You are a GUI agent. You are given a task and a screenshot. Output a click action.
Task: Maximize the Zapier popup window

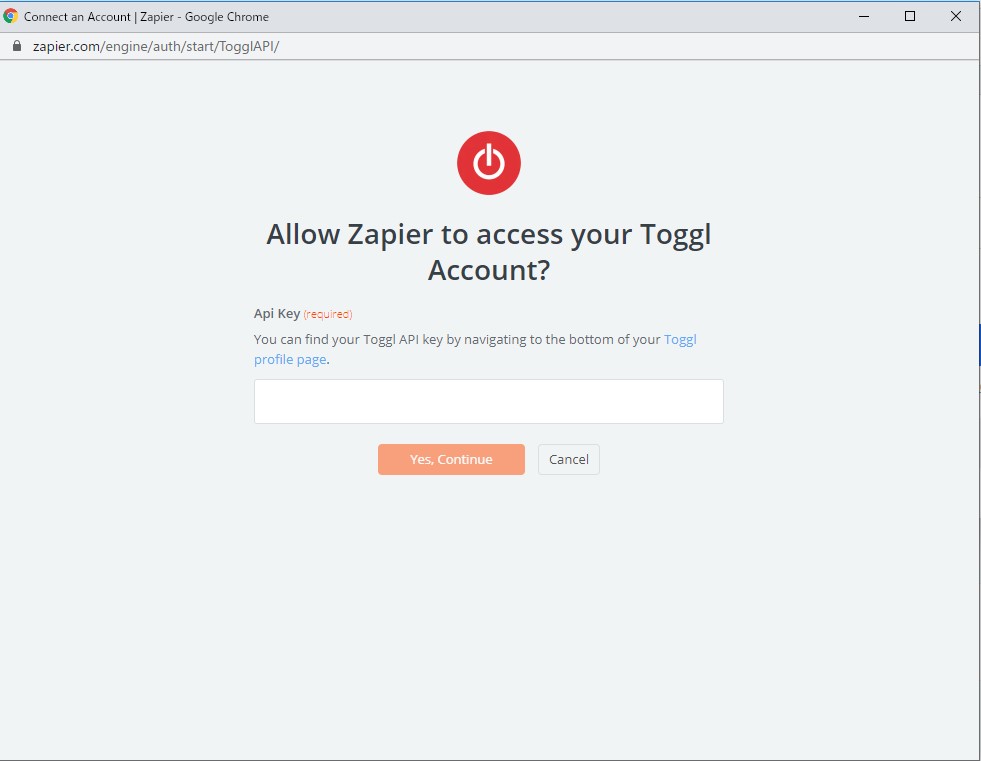point(910,16)
